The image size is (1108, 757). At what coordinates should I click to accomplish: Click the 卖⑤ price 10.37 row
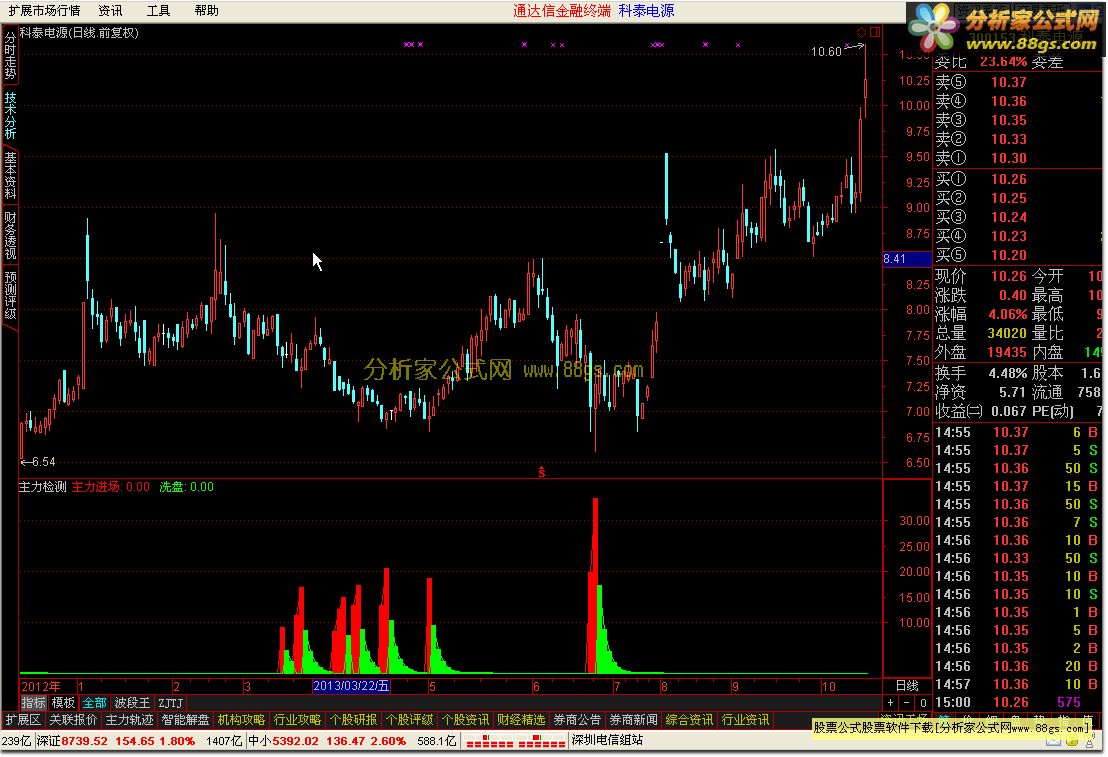click(x=1018, y=82)
